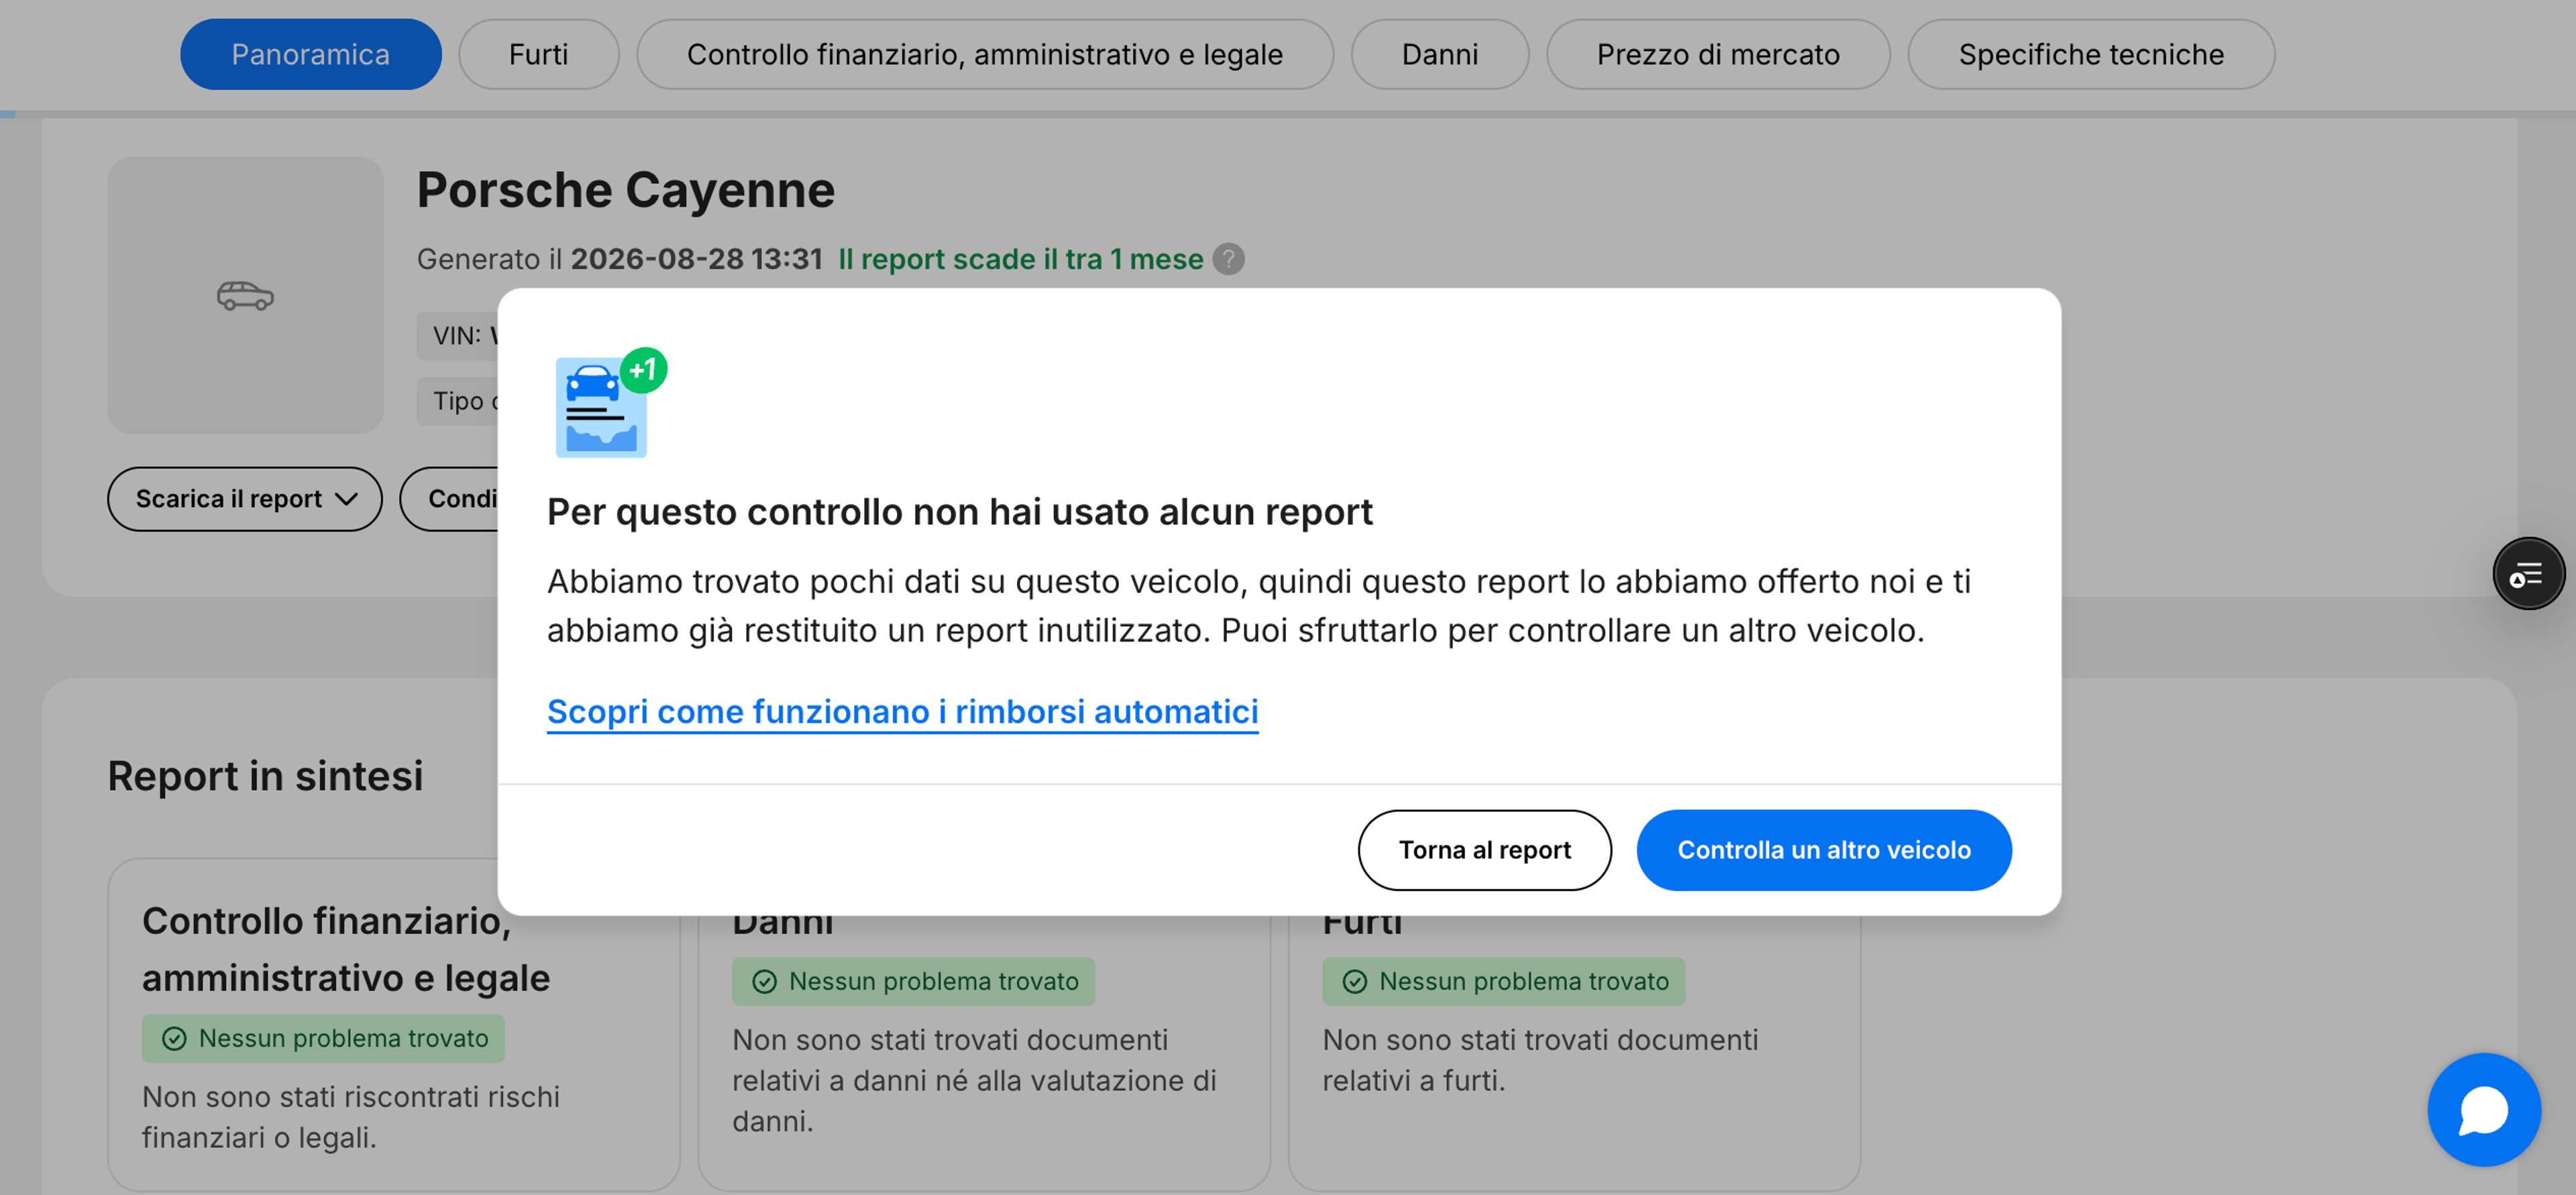Expand the Scarica il report dropdown
Screen dimensions: 2576x1195
244,499
